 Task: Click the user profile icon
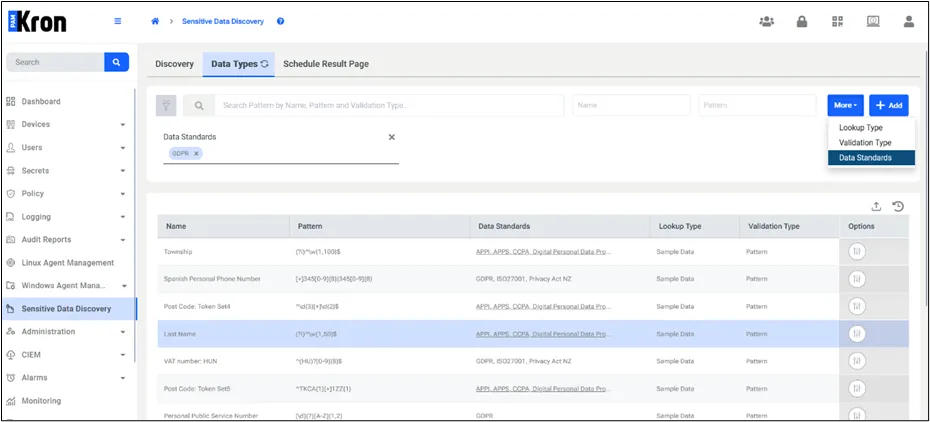[x=909, y=22]
